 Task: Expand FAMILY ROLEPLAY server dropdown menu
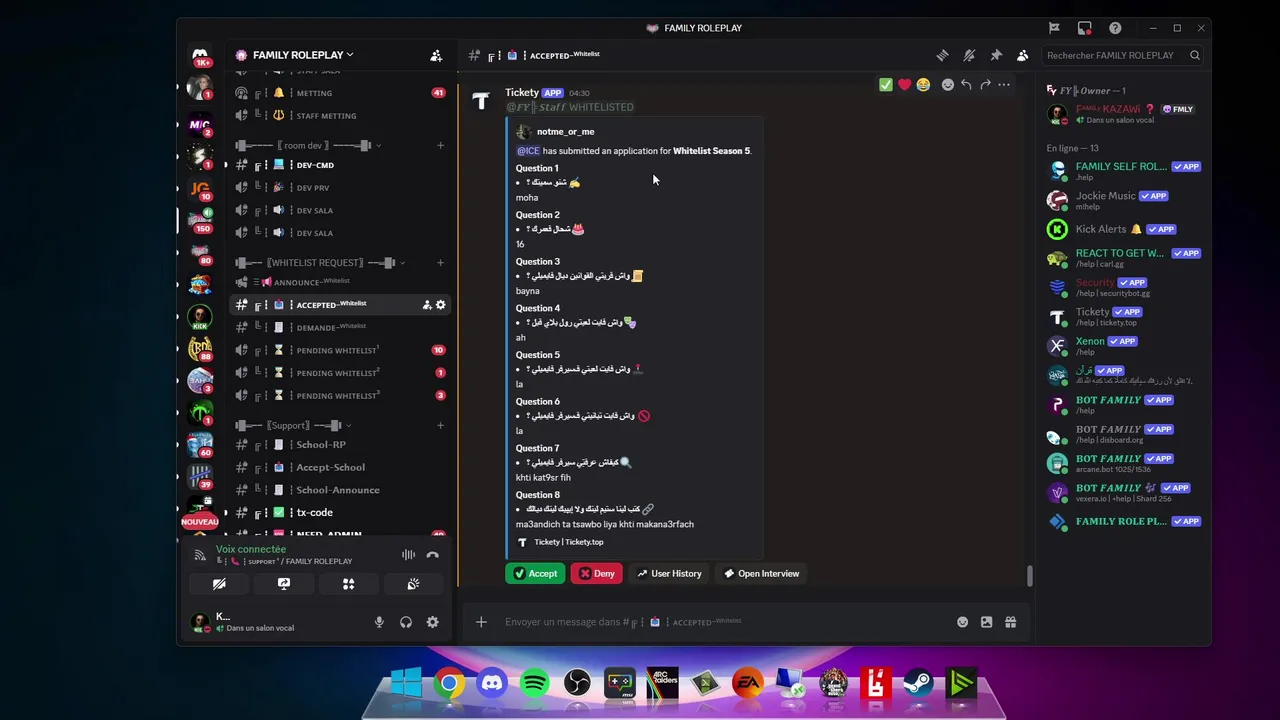pyautogui.click(x=296, y=55)
